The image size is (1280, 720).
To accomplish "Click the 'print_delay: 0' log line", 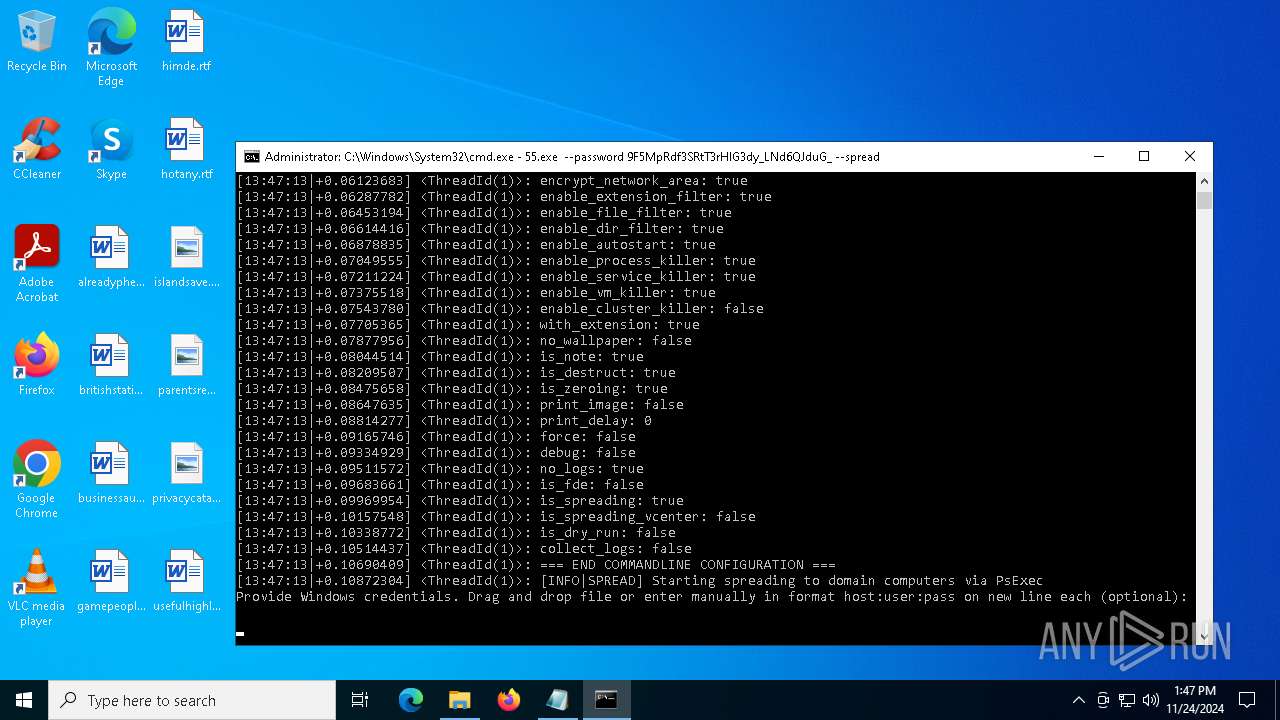I will 444,421.
